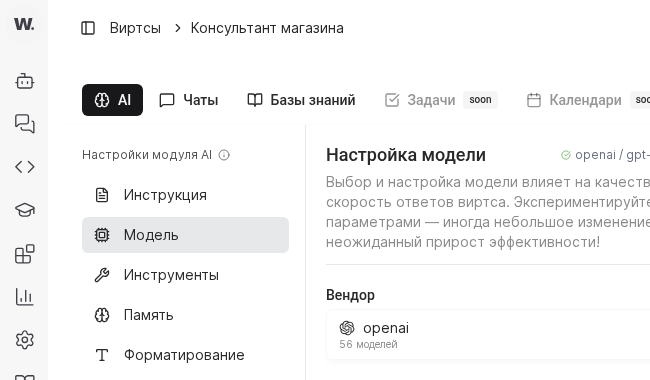Viewport: 650px width, 380px height.
Task: Switch to the Чаты tab
Action: tap(189, 100)
